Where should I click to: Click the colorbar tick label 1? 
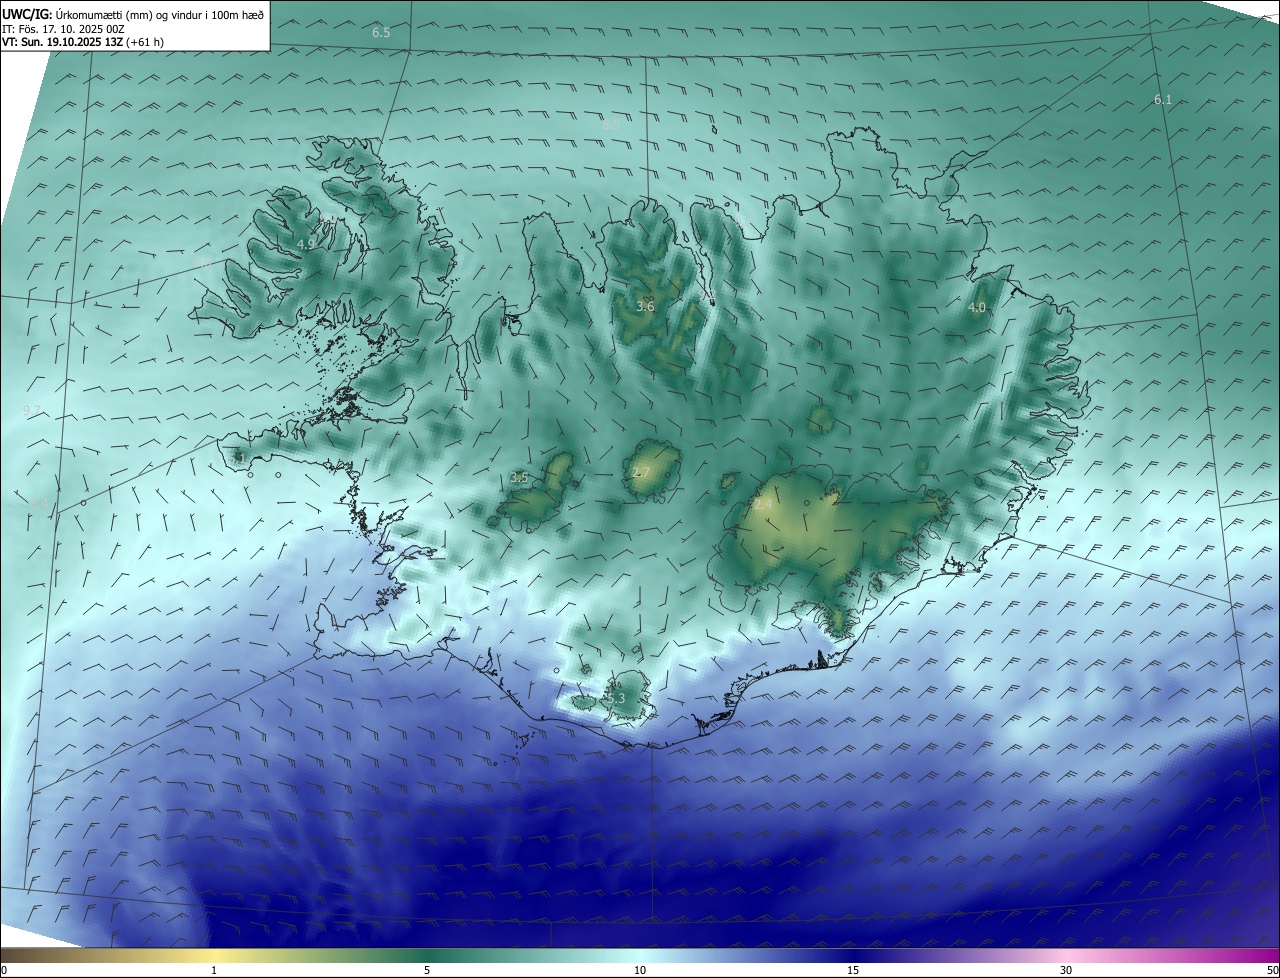pos(214,970)
